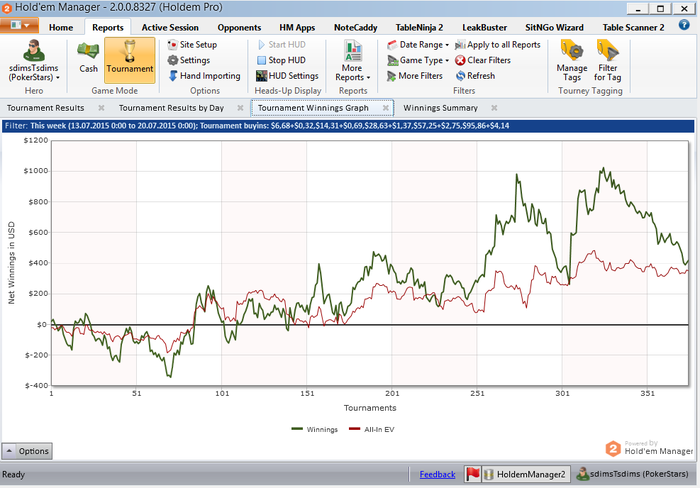Open the NoteCaddy ribbon tab
Screen dimensions: 700x488
pos(356,28)
